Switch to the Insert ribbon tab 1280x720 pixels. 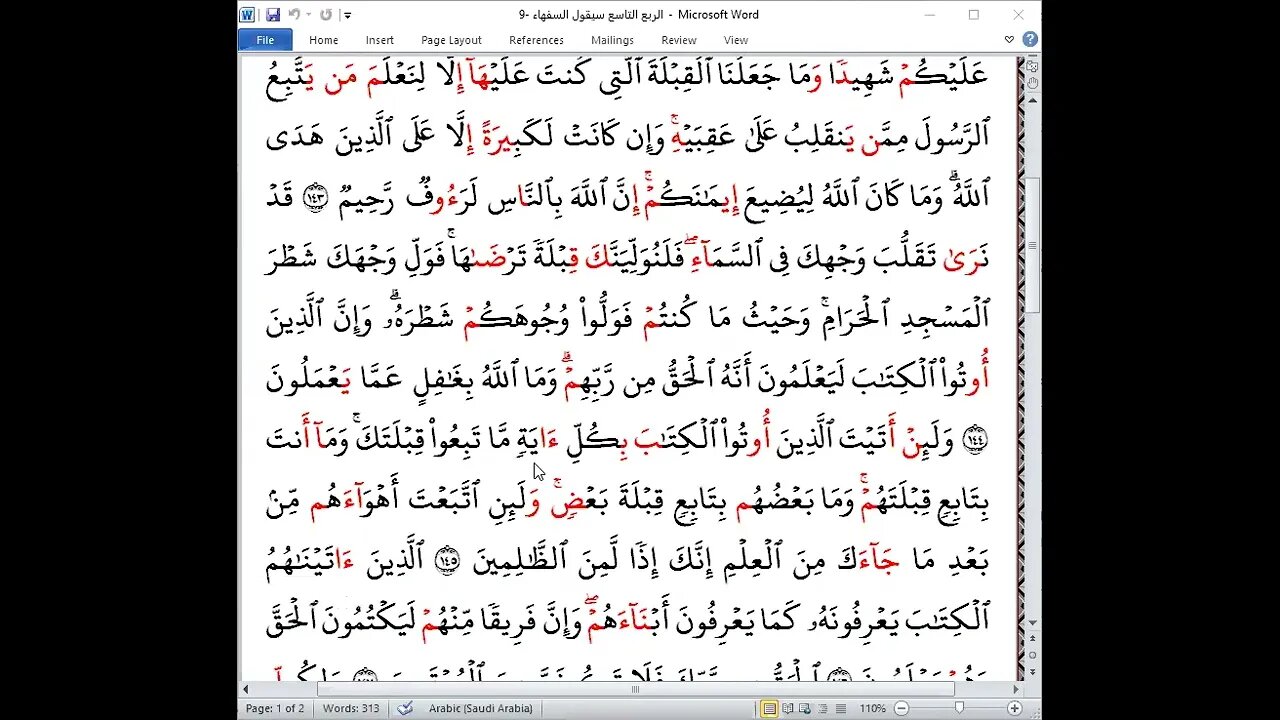(379, 40)
